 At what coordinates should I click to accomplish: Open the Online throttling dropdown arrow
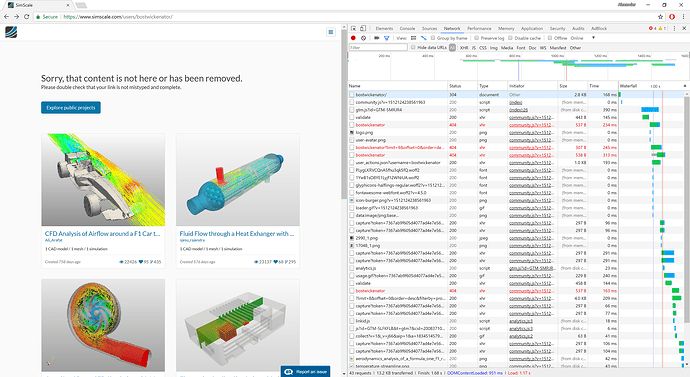point(593,38)
